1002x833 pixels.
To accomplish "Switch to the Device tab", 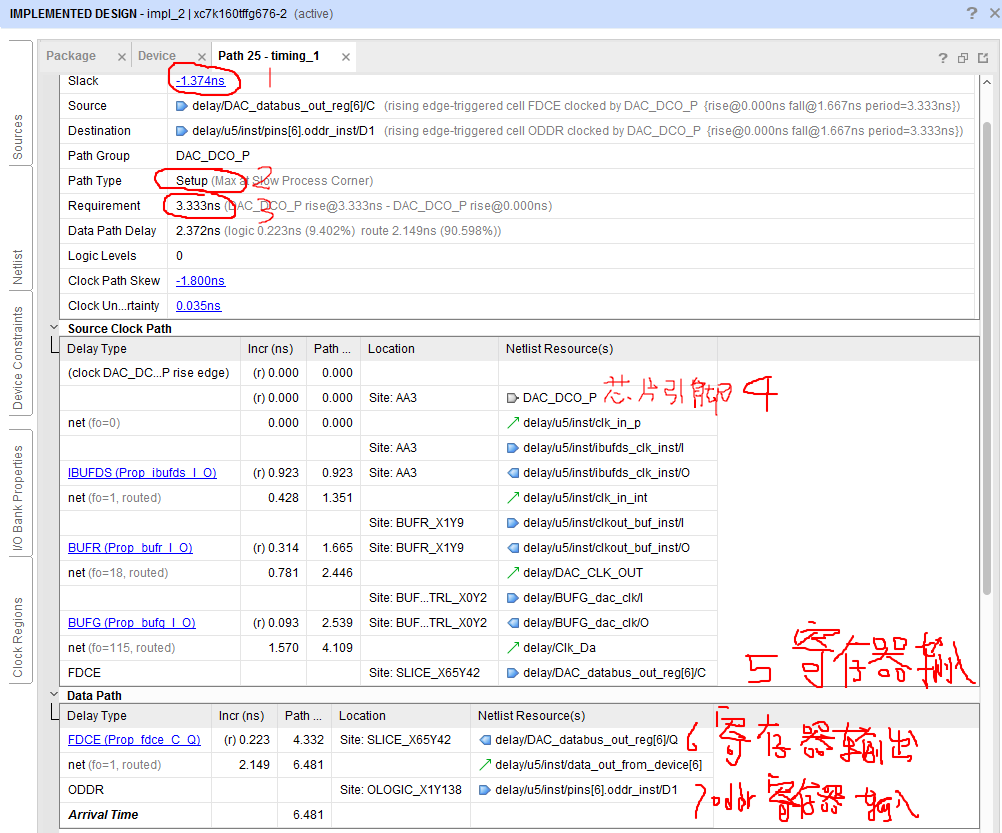I will coord(157,56).
